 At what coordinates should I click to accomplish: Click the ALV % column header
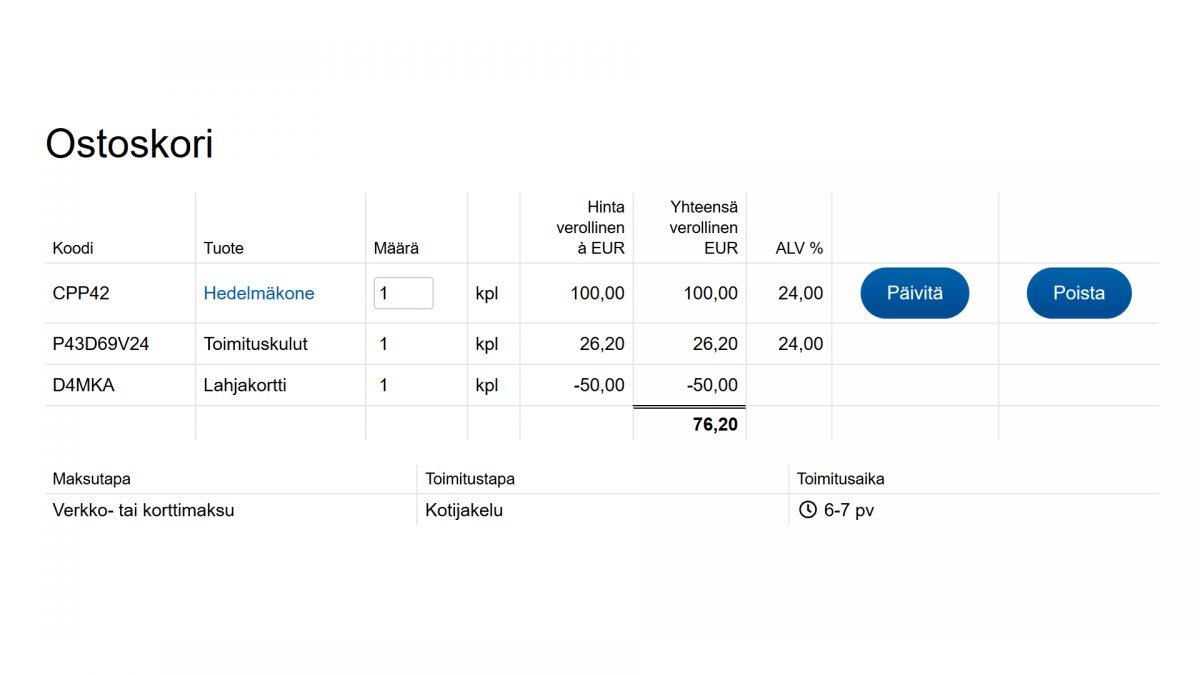click(x=799, y=248)
